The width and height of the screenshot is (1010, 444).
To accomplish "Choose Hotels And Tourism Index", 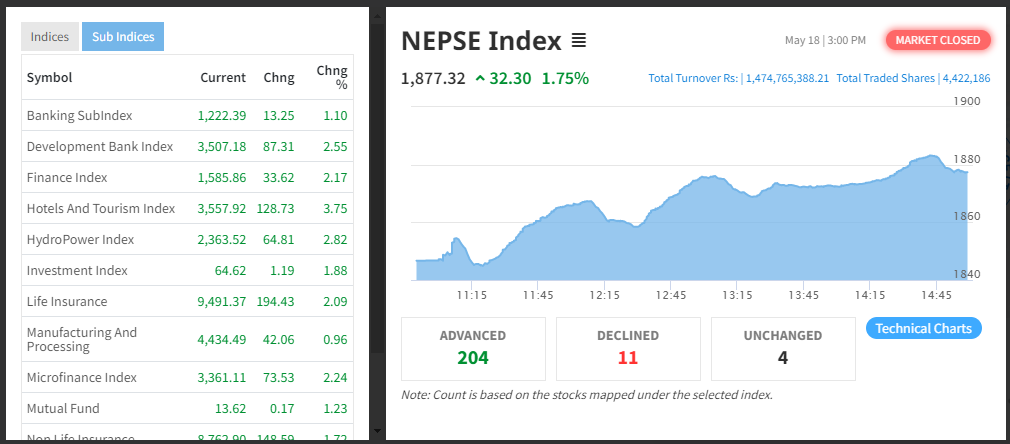I will coord(101,208).
